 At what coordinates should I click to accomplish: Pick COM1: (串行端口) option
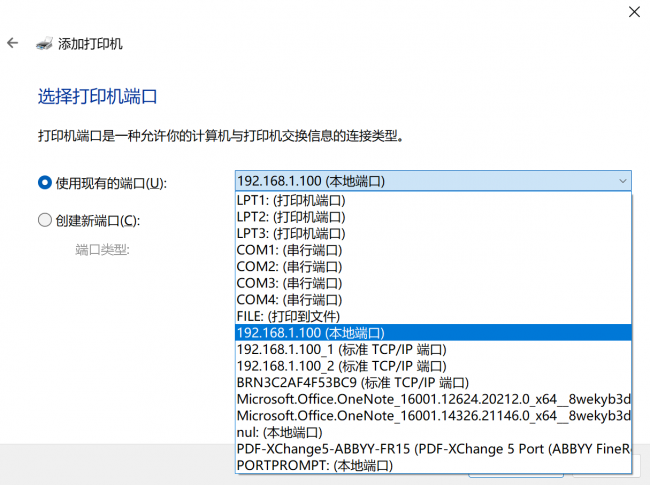433,250
